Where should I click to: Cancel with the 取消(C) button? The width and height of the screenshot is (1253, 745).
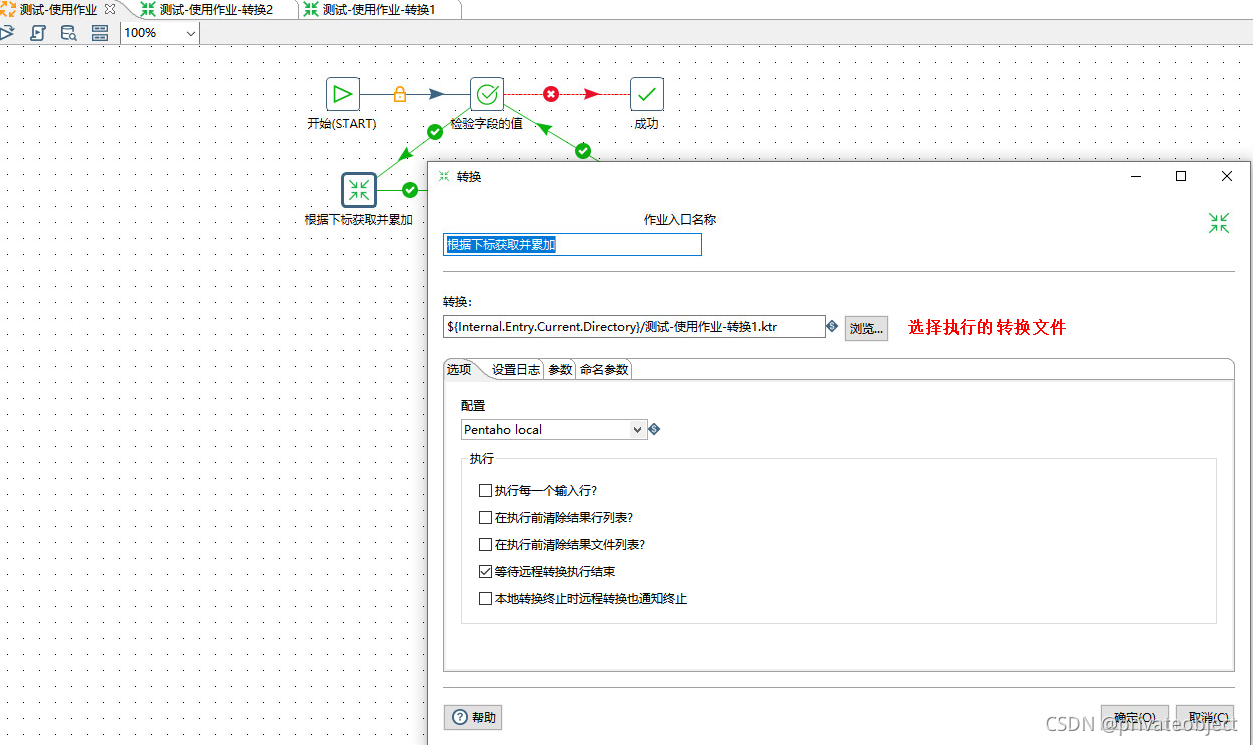[1205, 718]
